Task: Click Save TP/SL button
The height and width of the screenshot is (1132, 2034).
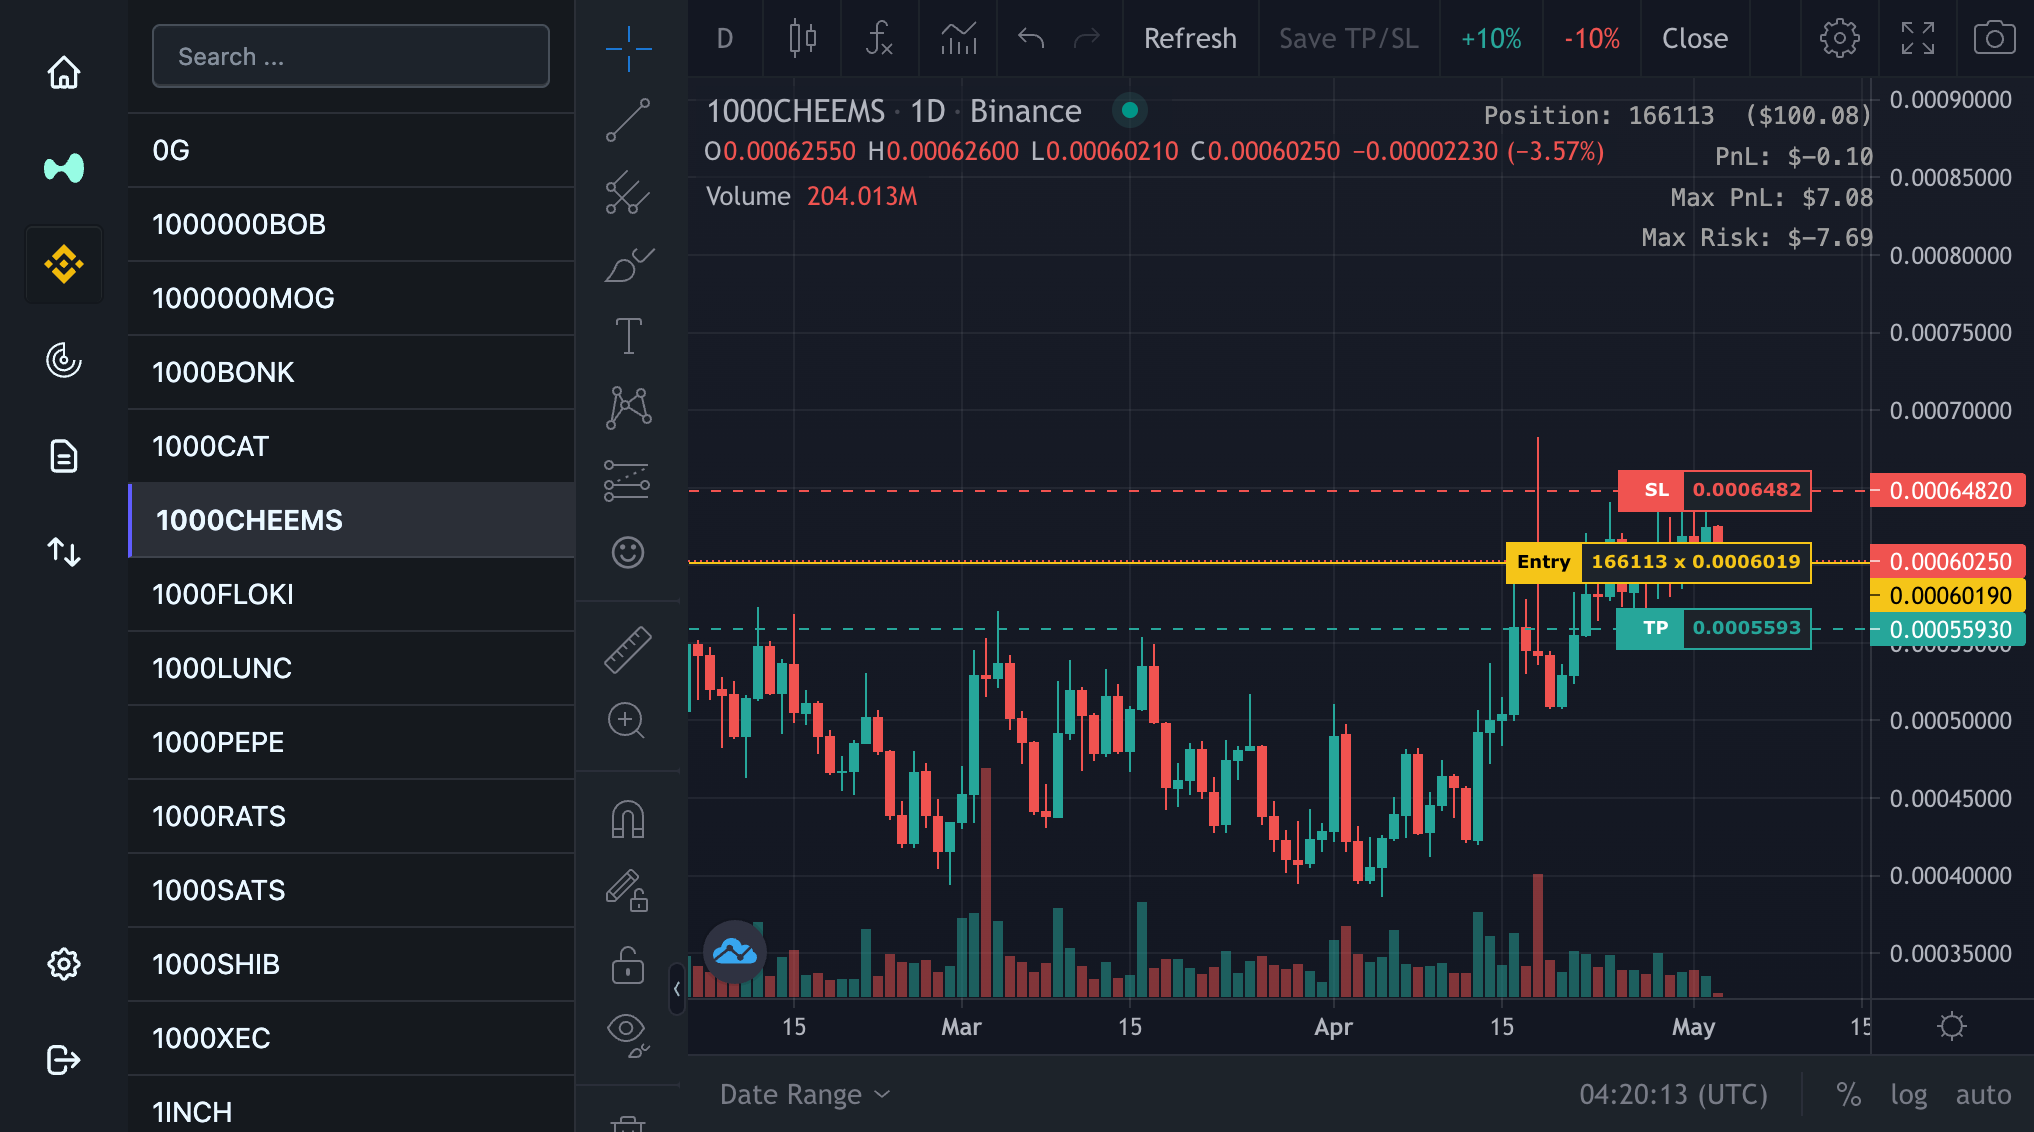Action: click(1349, 38)
